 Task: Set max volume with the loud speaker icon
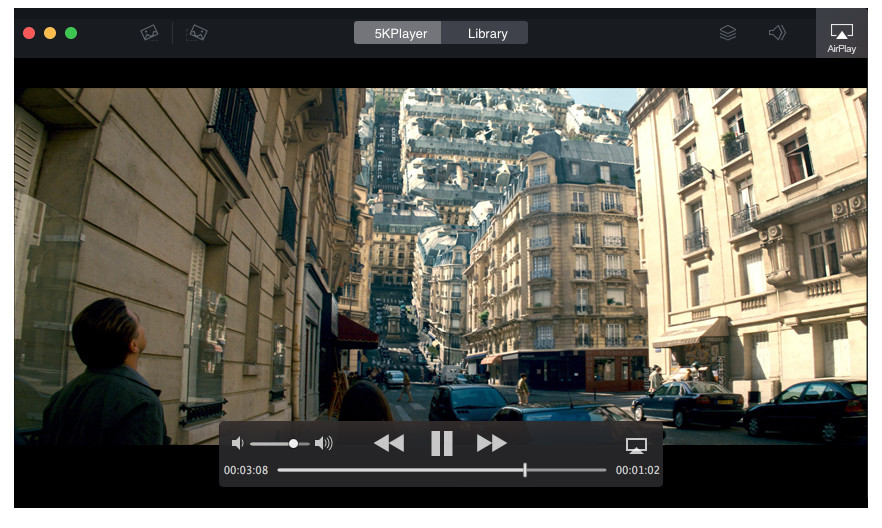[323, 444]
